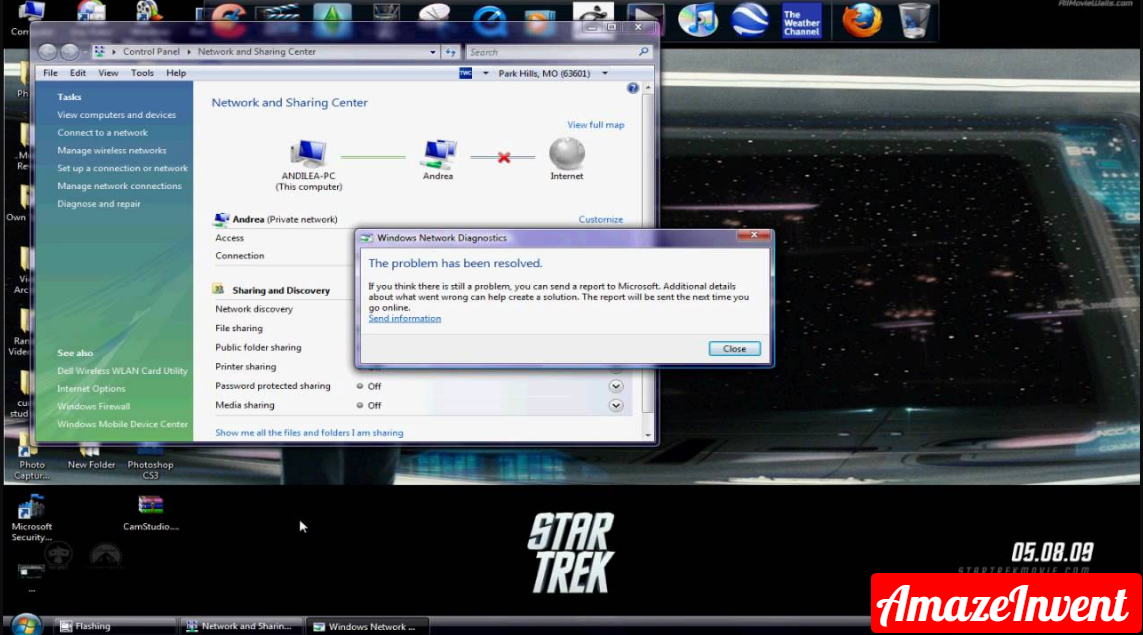Open the Recycle Bin dock icon
The width and height of the screenshot is (1143, 635).
[913, 20]
